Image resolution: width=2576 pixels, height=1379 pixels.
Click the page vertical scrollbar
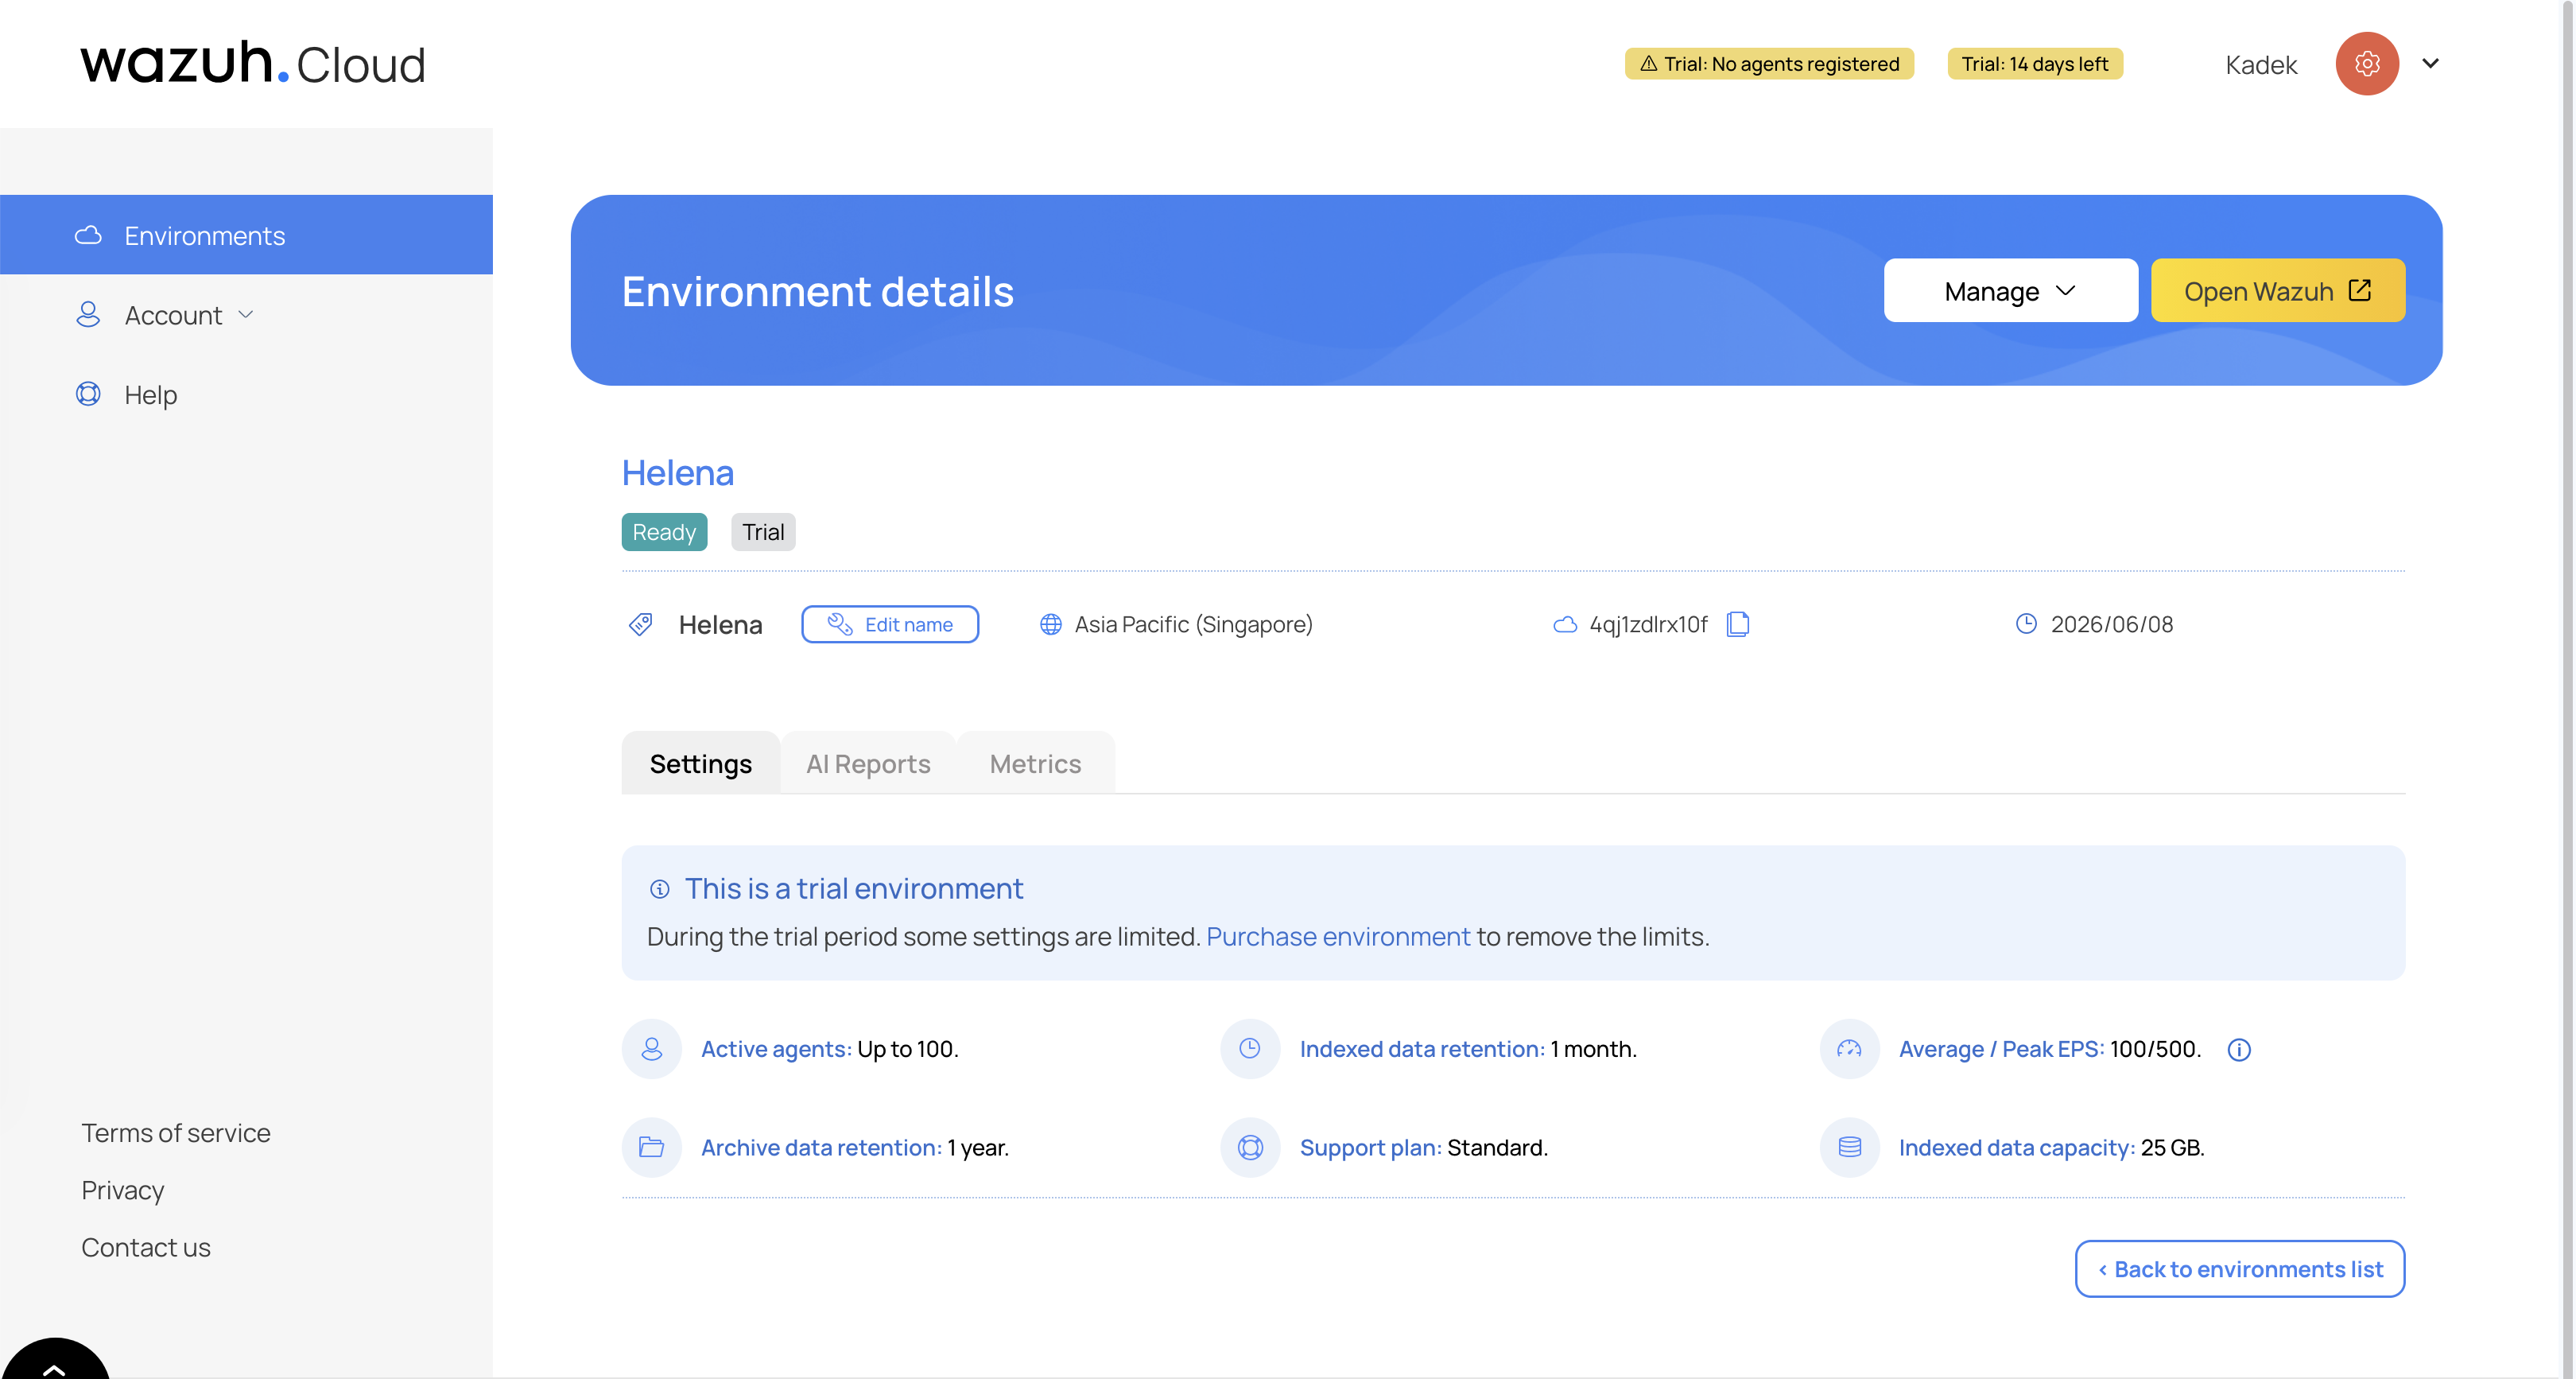tap(2568, 689)
